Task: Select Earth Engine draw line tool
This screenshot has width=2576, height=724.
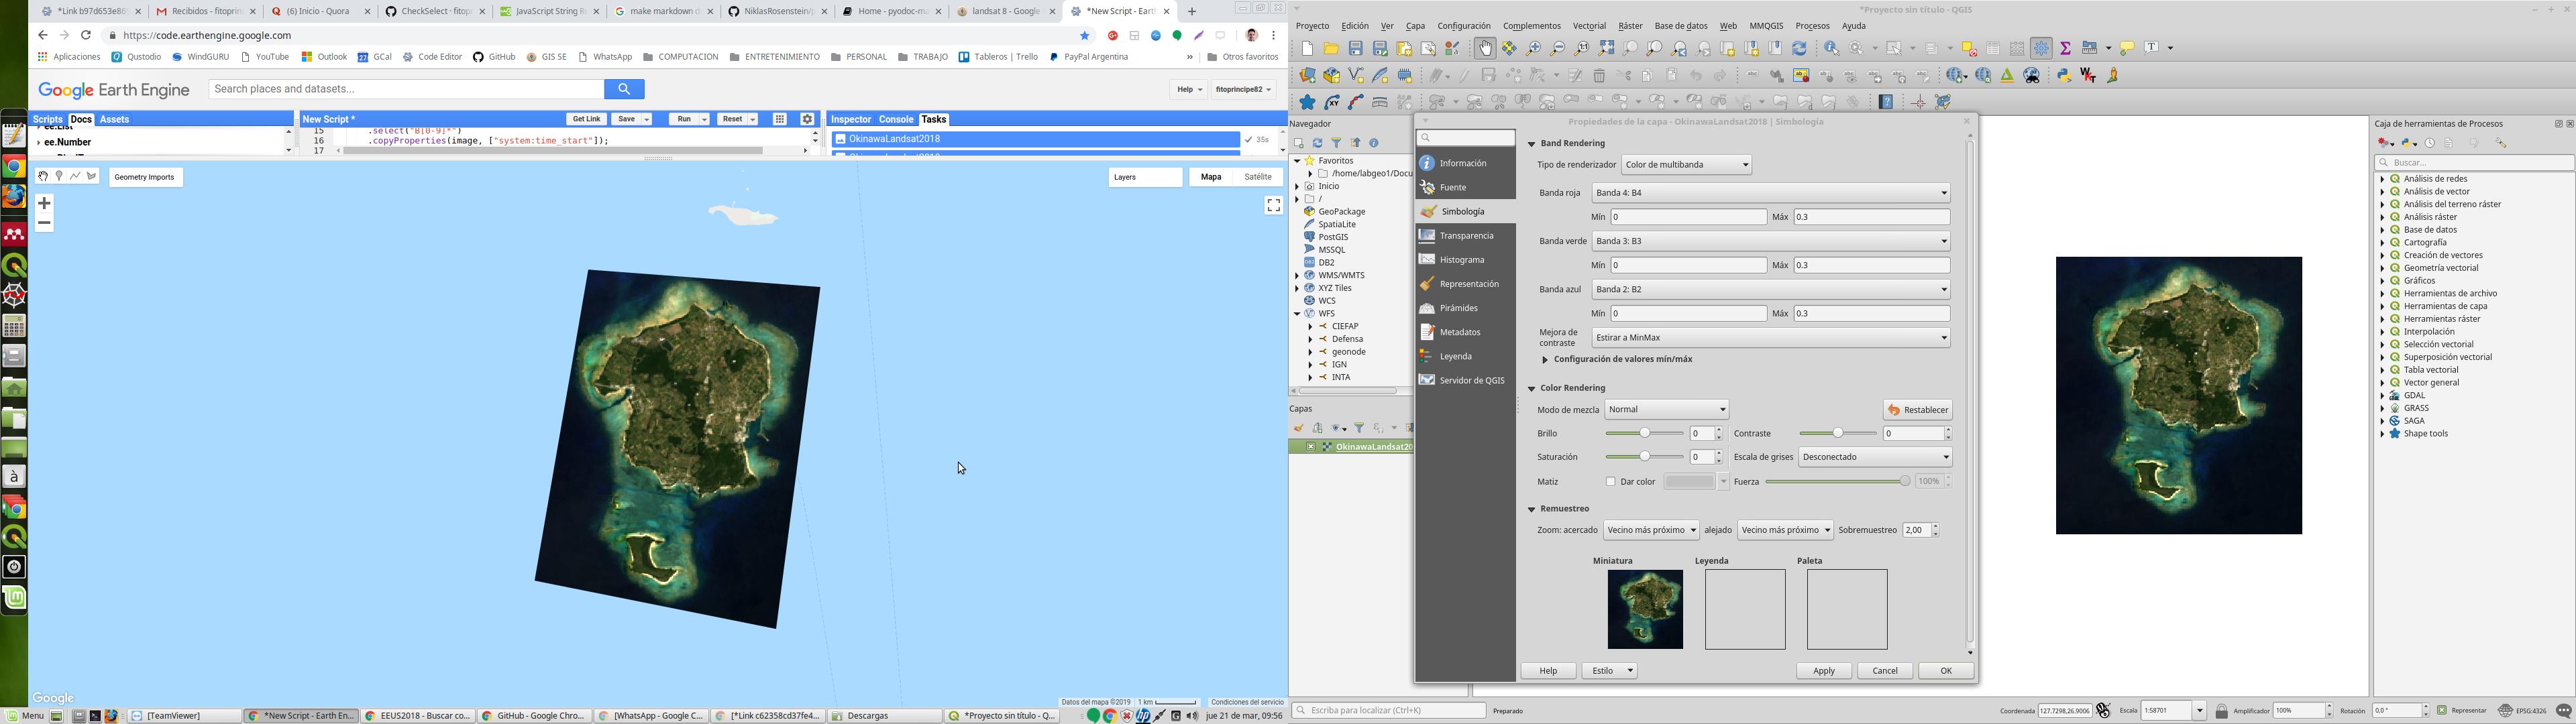Action: [x=75, y=176]
